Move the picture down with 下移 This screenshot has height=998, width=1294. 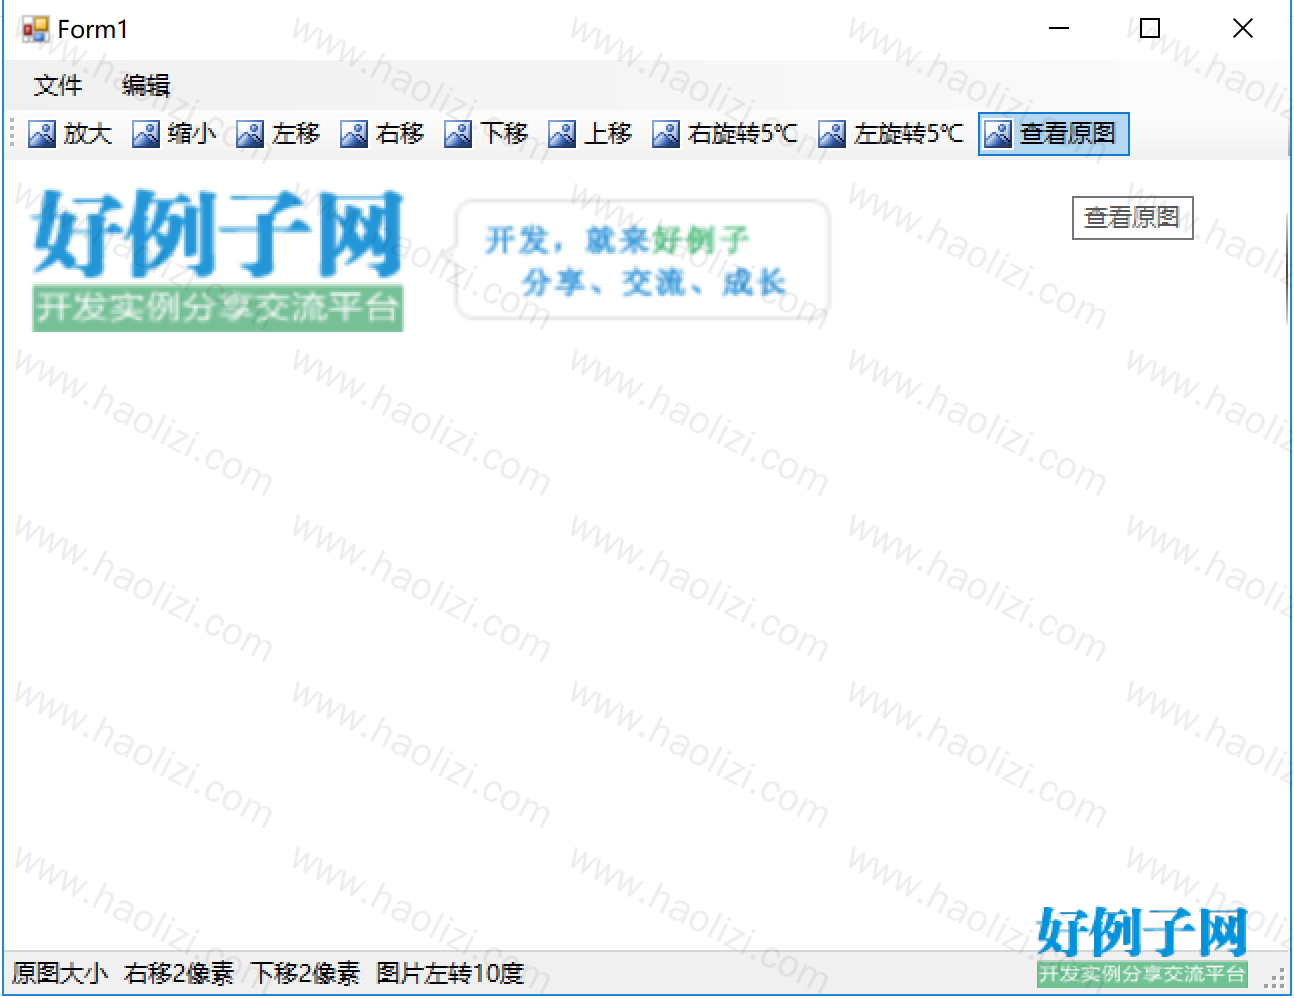click(486, 134)
